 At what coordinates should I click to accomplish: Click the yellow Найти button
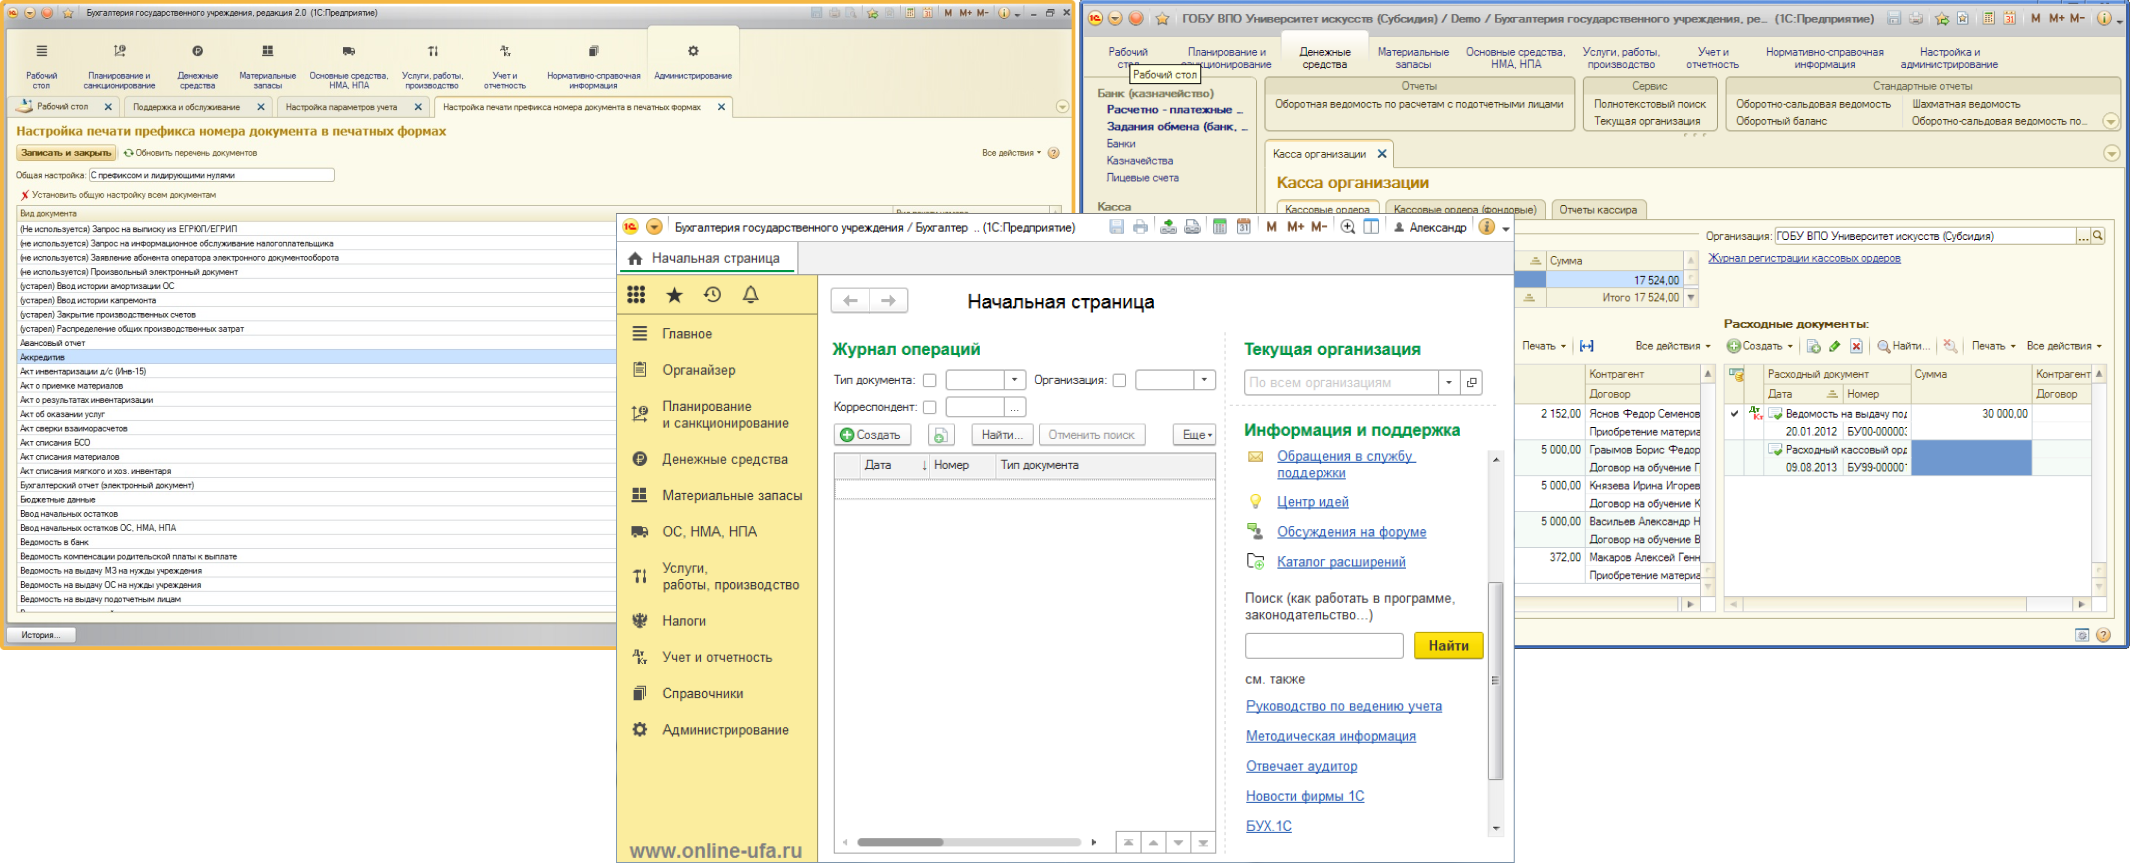1449,646
